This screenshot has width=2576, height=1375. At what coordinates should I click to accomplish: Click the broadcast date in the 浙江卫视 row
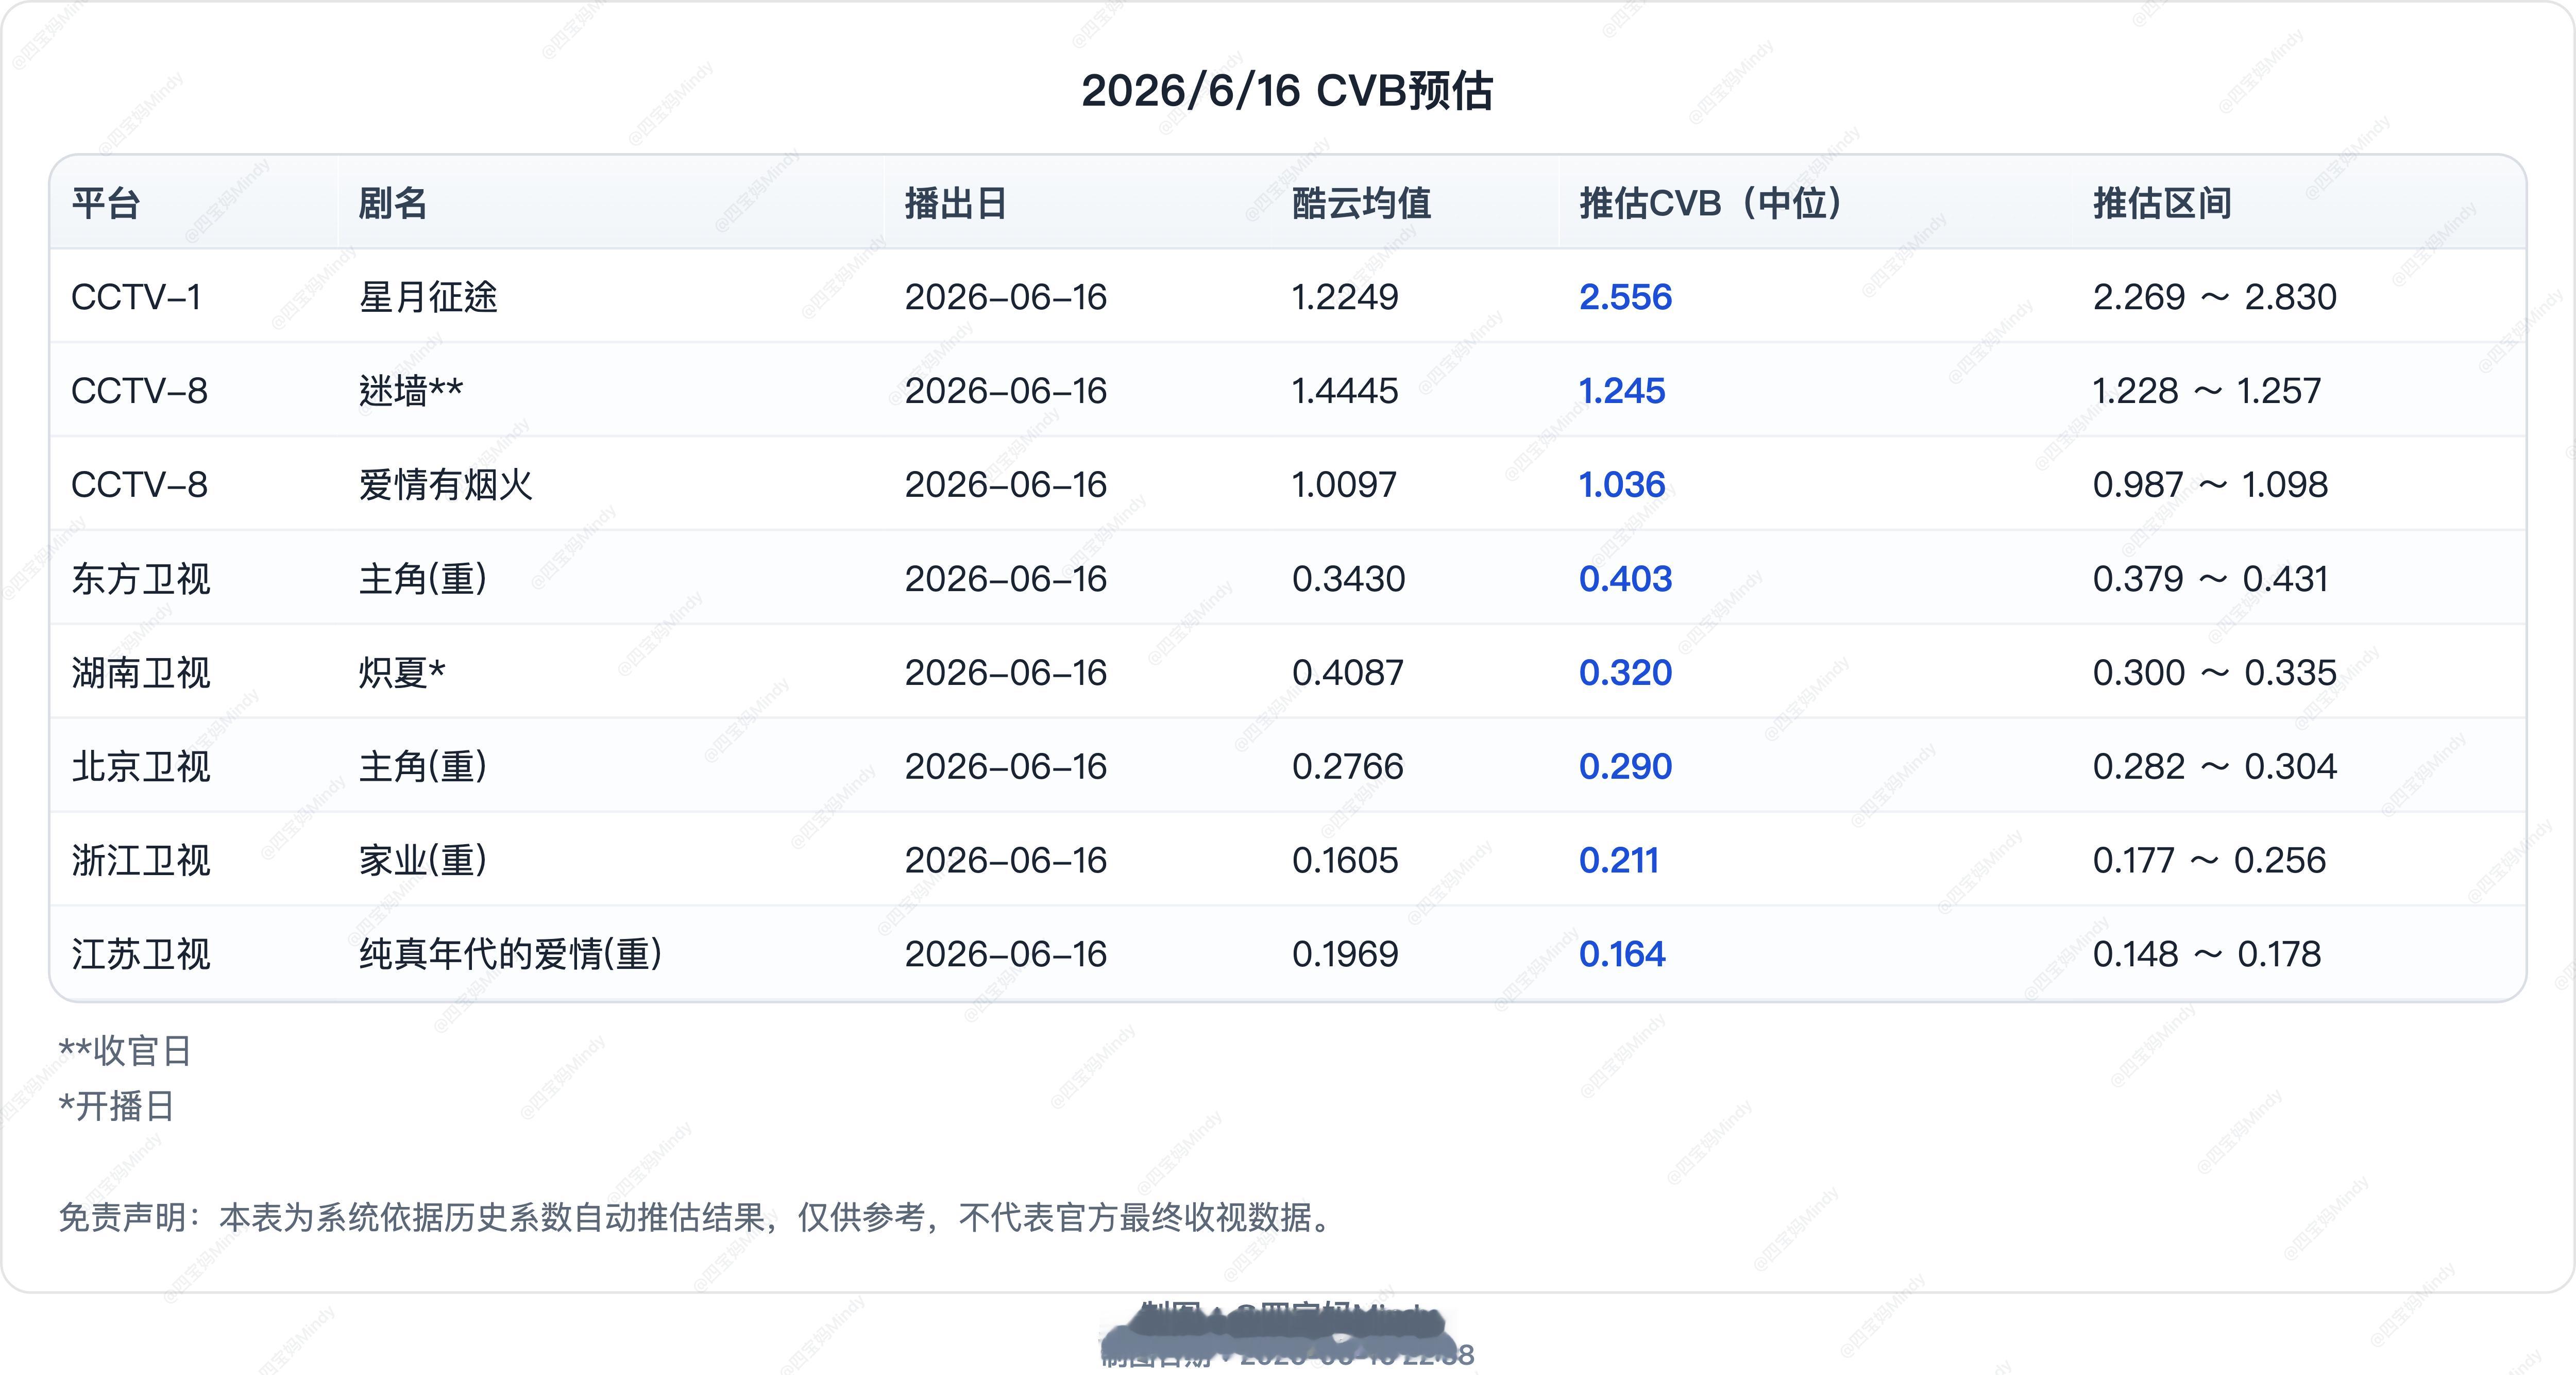pos(1006,861)
